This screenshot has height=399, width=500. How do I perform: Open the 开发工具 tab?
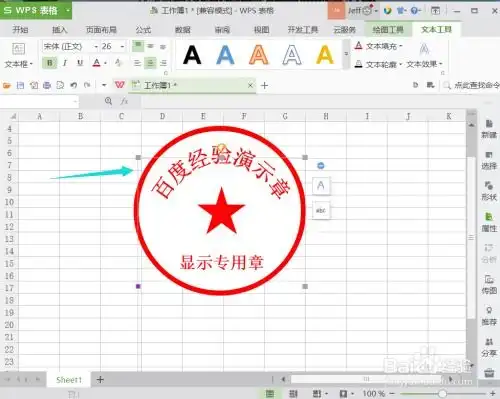[303, 30]
